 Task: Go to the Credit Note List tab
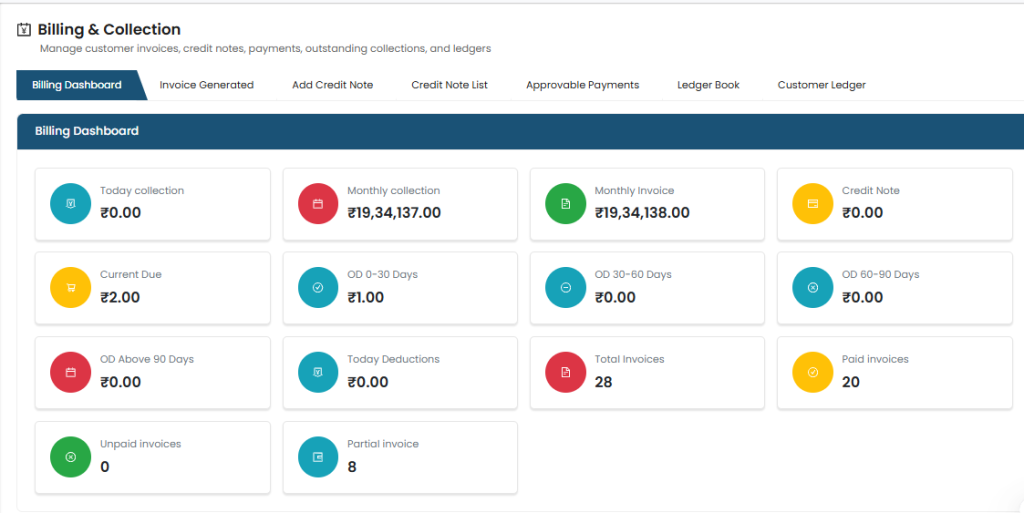[x=449, y=85]
